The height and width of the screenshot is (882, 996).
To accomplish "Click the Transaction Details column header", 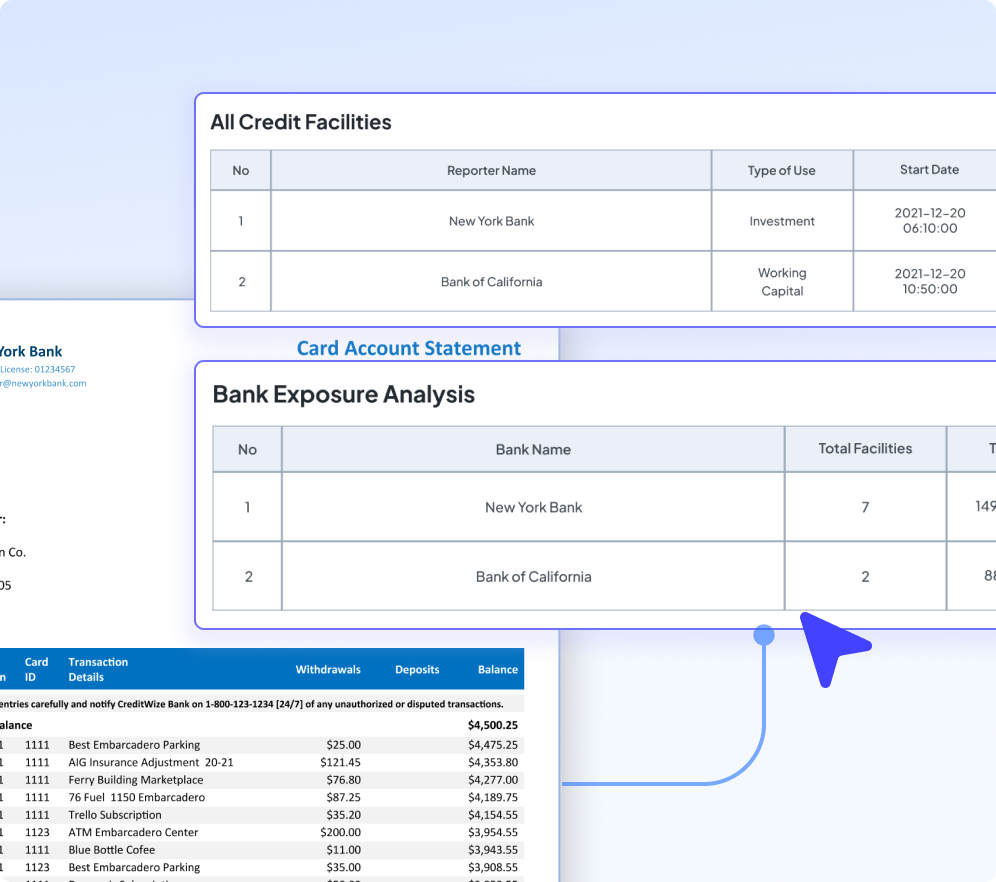I will pos(98,669).
